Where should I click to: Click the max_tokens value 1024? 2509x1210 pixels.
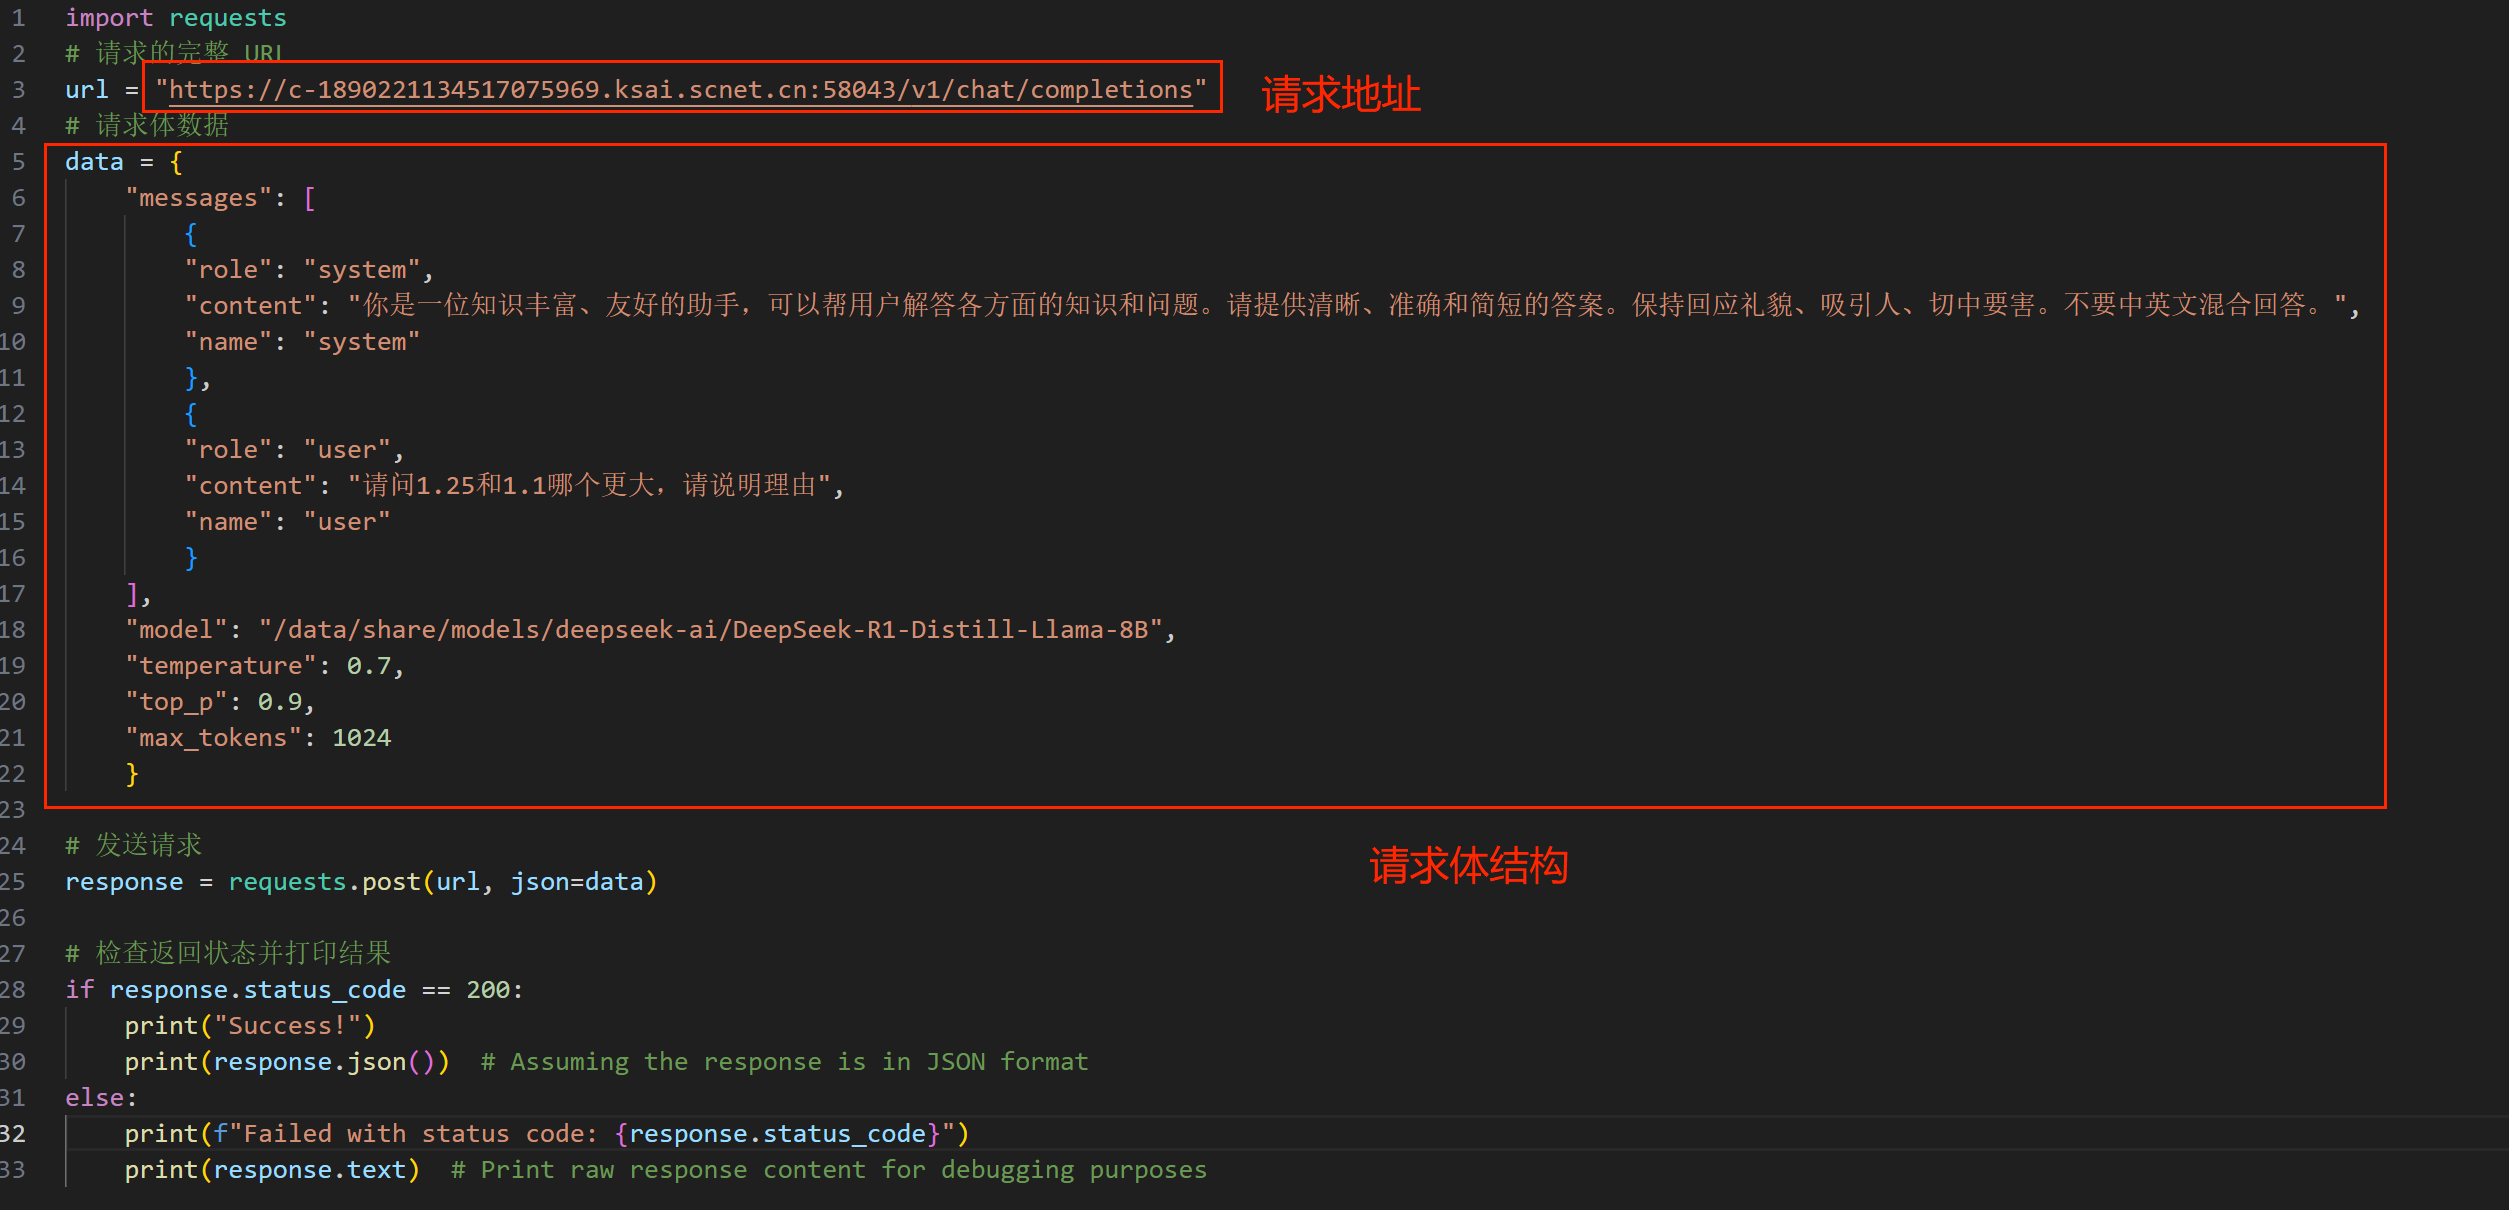tap(361, 738)
